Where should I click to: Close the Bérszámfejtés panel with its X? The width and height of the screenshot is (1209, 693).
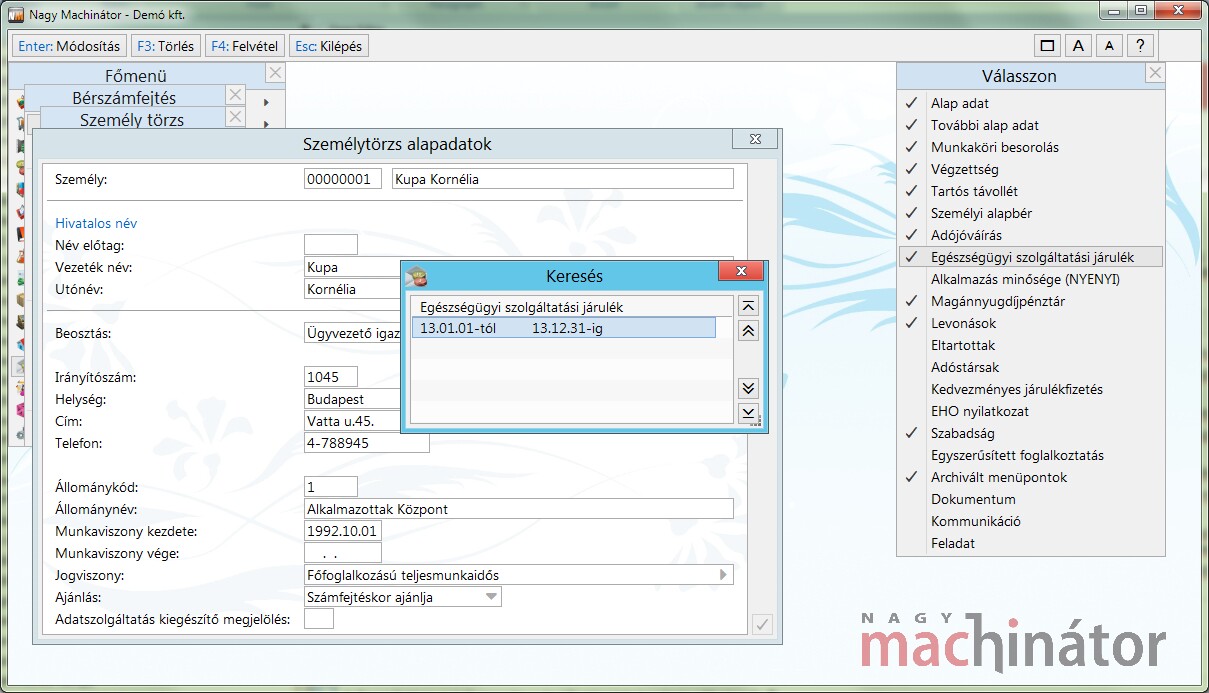235,95
